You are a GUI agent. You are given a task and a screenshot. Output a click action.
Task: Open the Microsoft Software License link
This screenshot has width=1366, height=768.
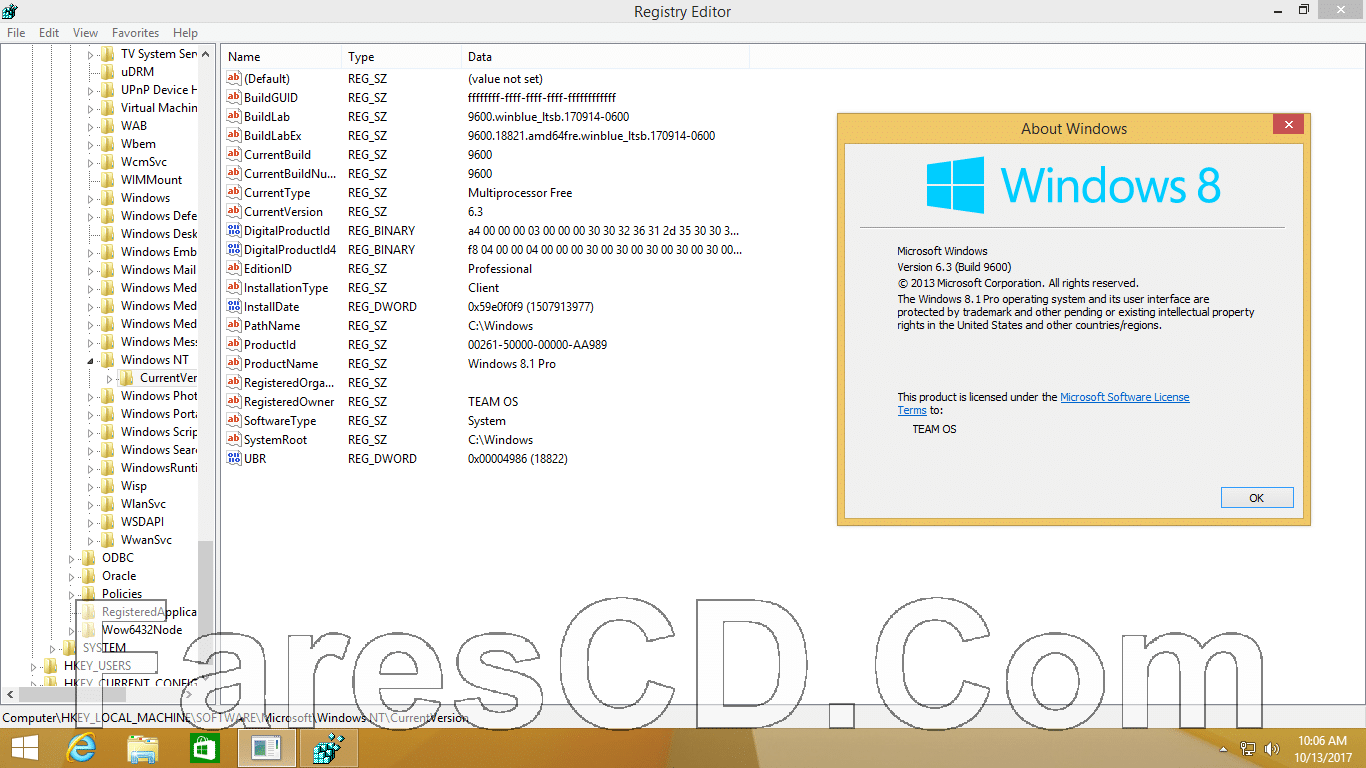[1125, 397]
